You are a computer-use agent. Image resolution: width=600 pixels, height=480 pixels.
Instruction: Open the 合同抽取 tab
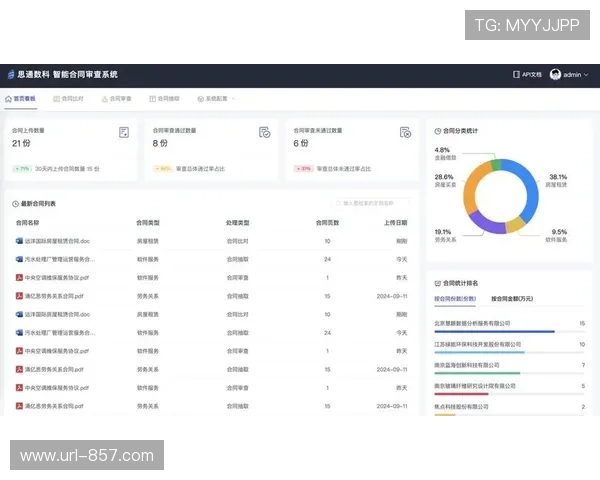[x=164, y=99]
